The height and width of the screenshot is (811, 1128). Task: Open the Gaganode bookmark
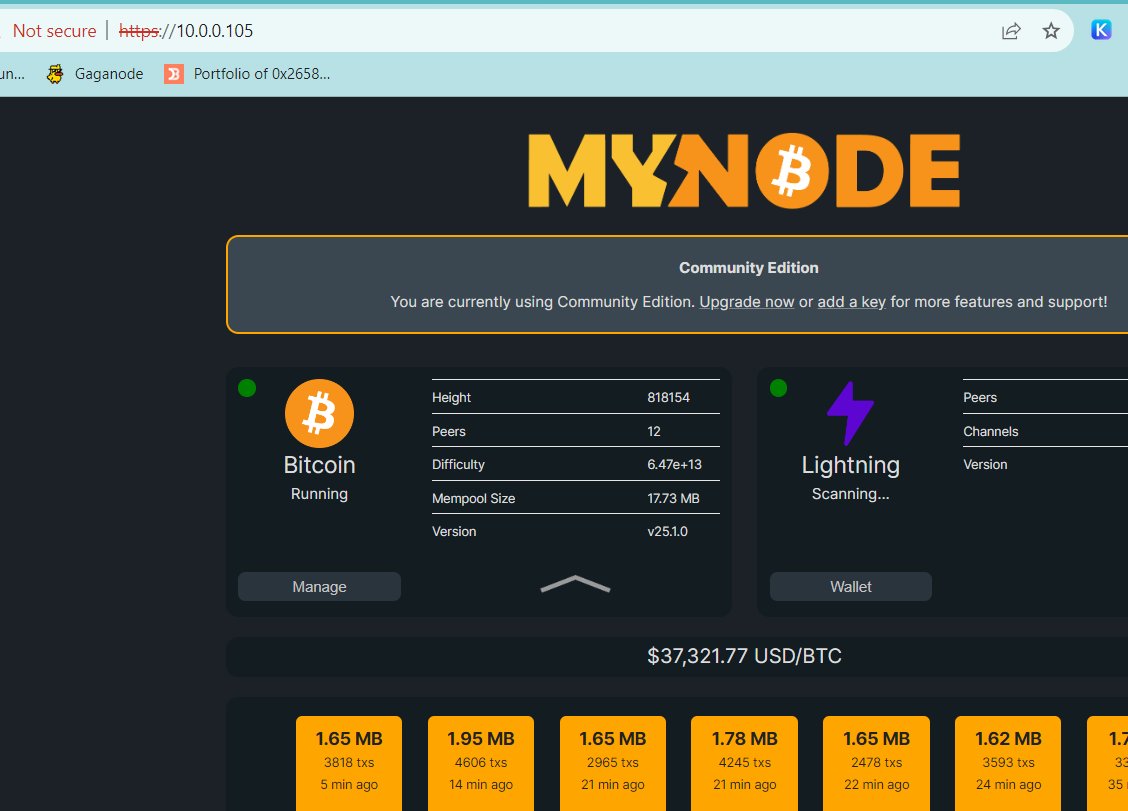point(95,74)
